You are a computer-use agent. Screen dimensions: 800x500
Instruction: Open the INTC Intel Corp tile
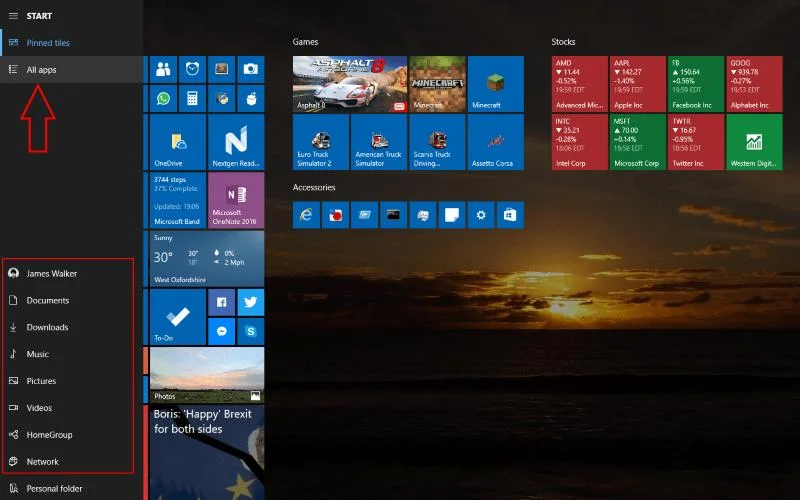(580, 142)
